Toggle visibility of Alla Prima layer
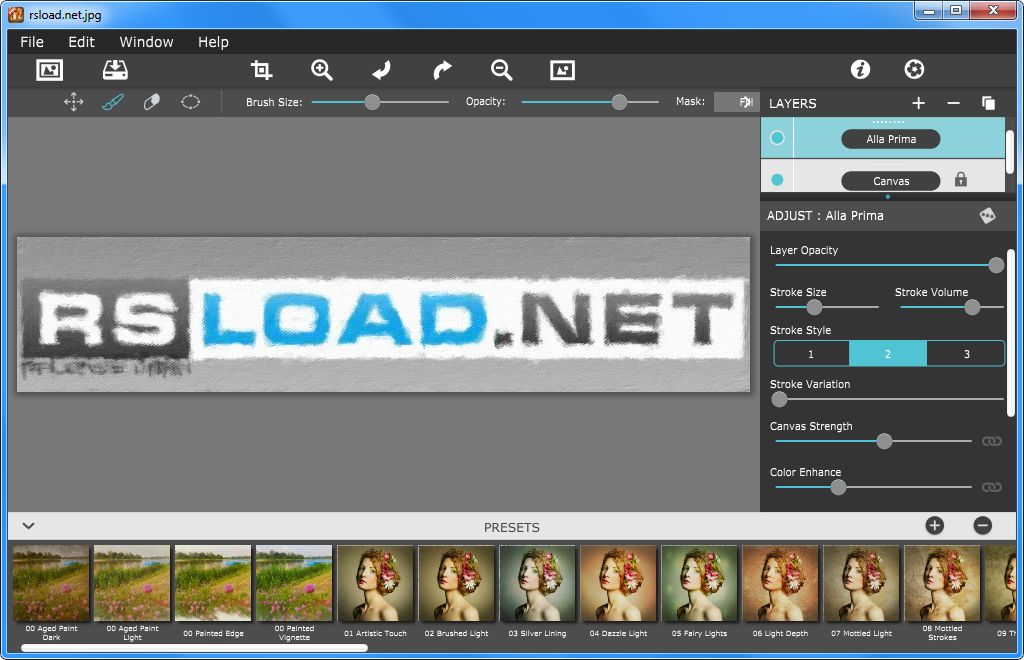The image size is (1024, 660). point(777,138)
